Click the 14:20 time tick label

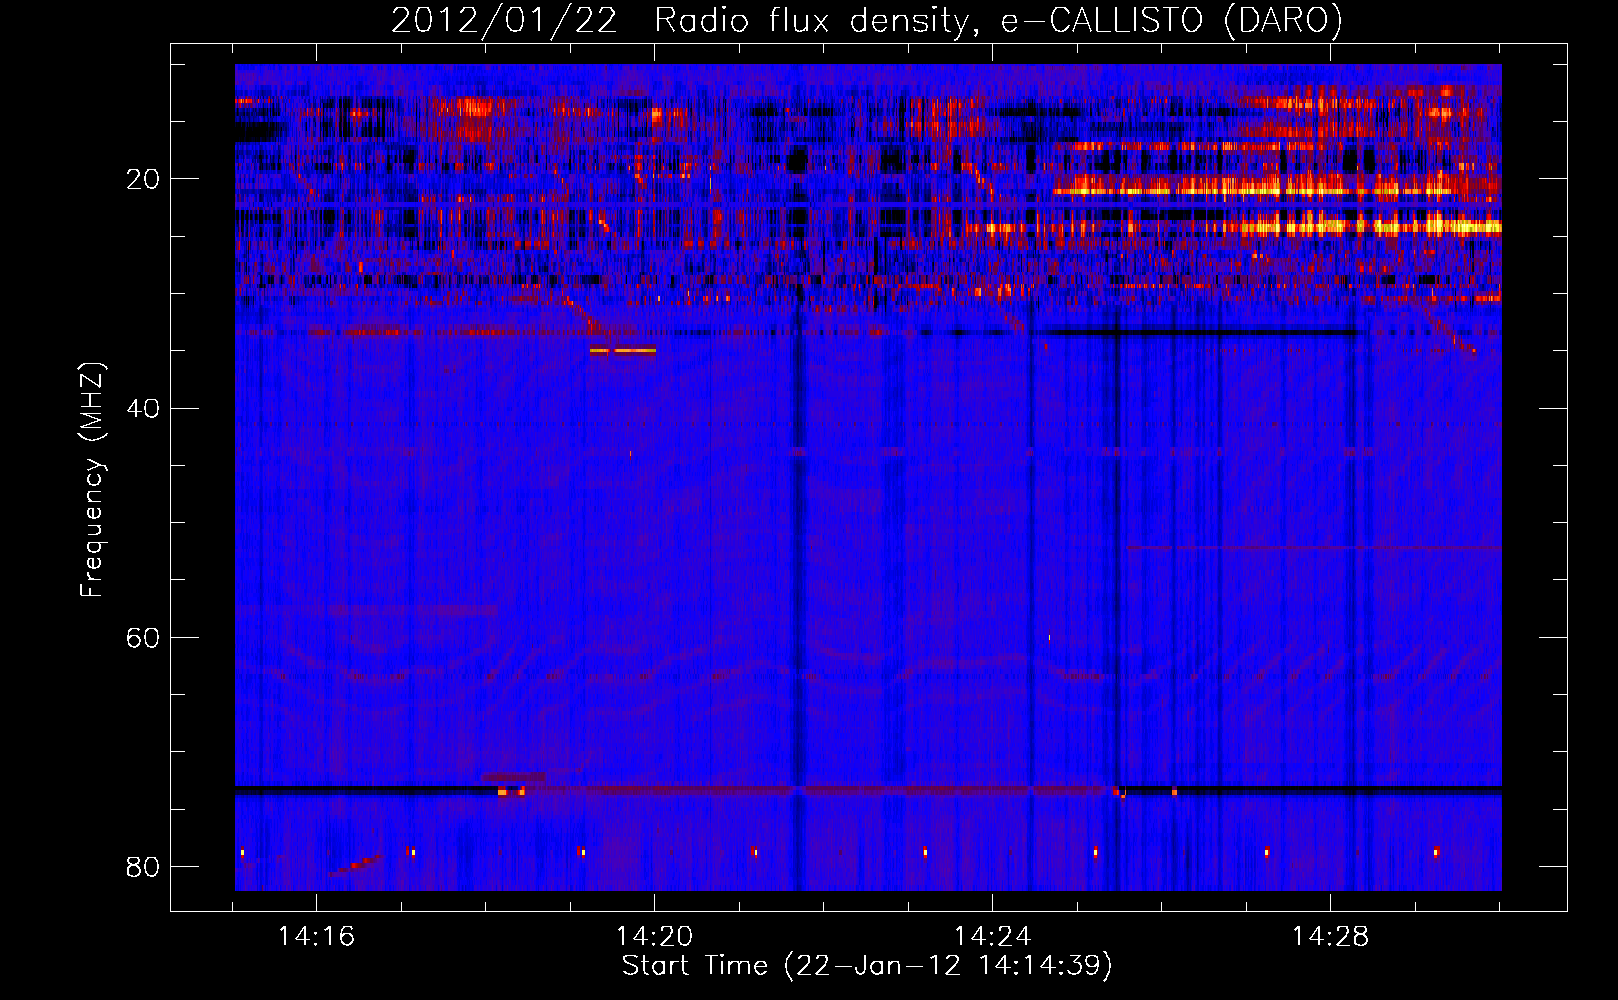654,937
